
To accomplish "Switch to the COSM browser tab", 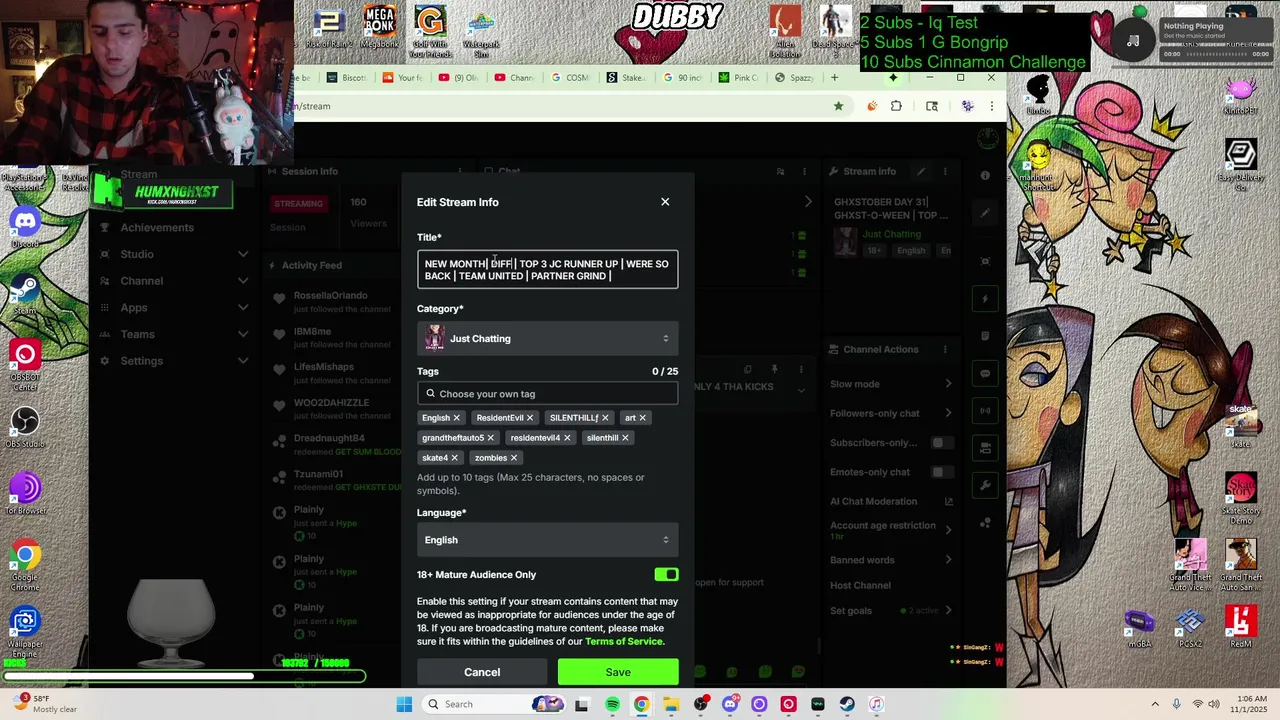I will pos(571,77).
